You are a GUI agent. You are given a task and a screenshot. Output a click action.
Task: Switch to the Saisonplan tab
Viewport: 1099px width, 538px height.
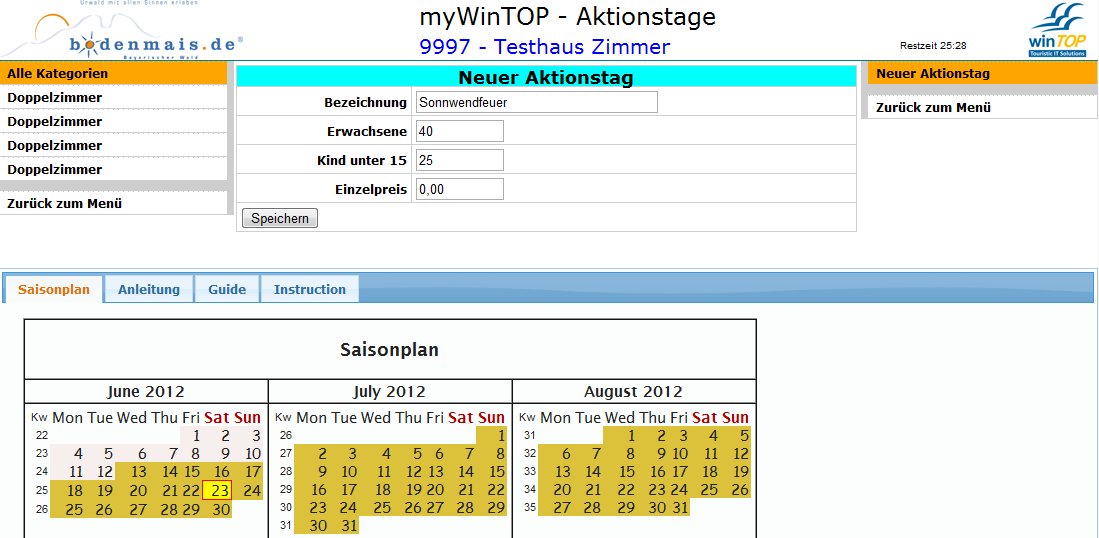[54, 290]
